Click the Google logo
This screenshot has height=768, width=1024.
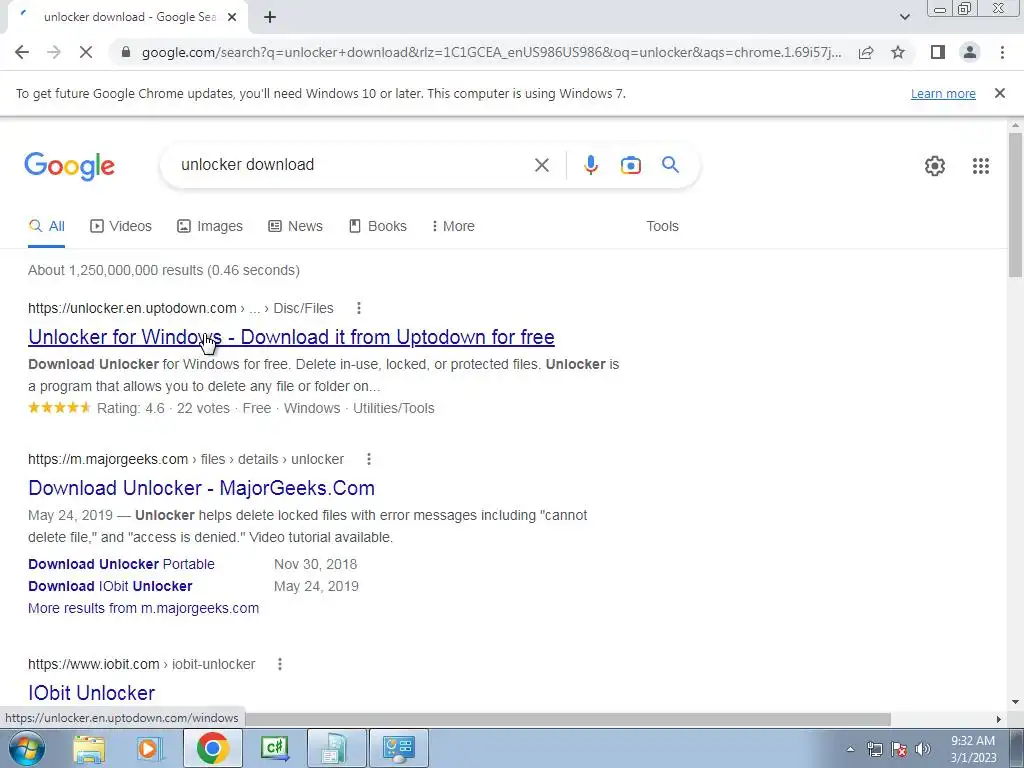point(69,166)
